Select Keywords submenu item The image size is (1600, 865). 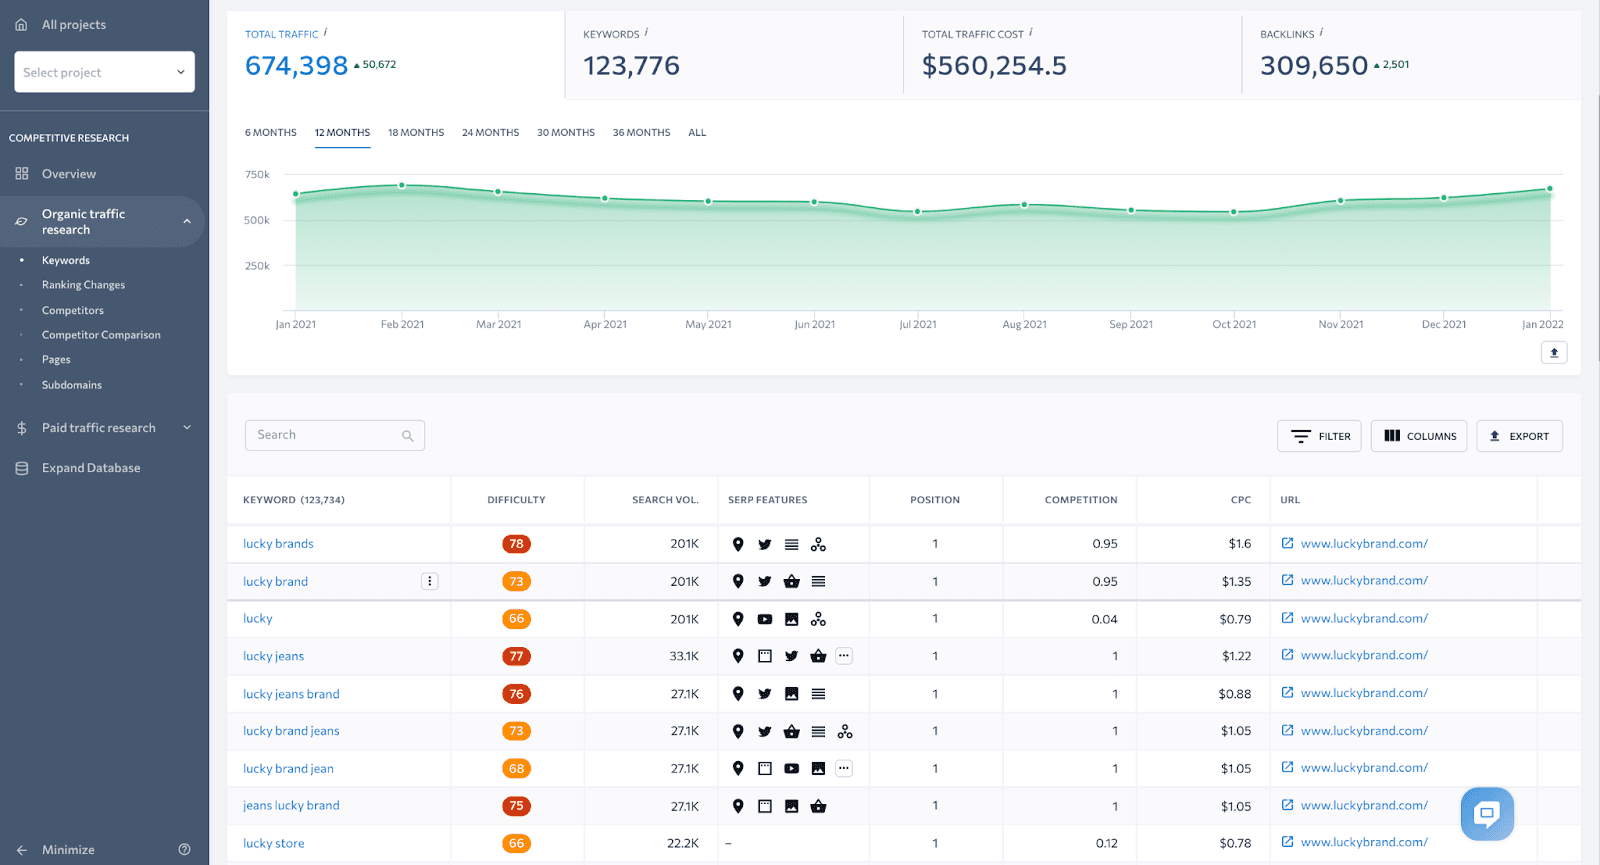65,260
